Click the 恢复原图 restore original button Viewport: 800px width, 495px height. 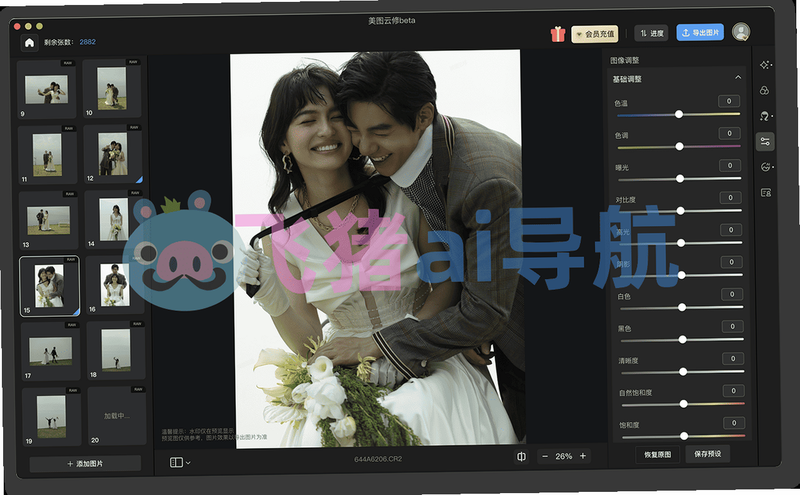click(658, 454)
